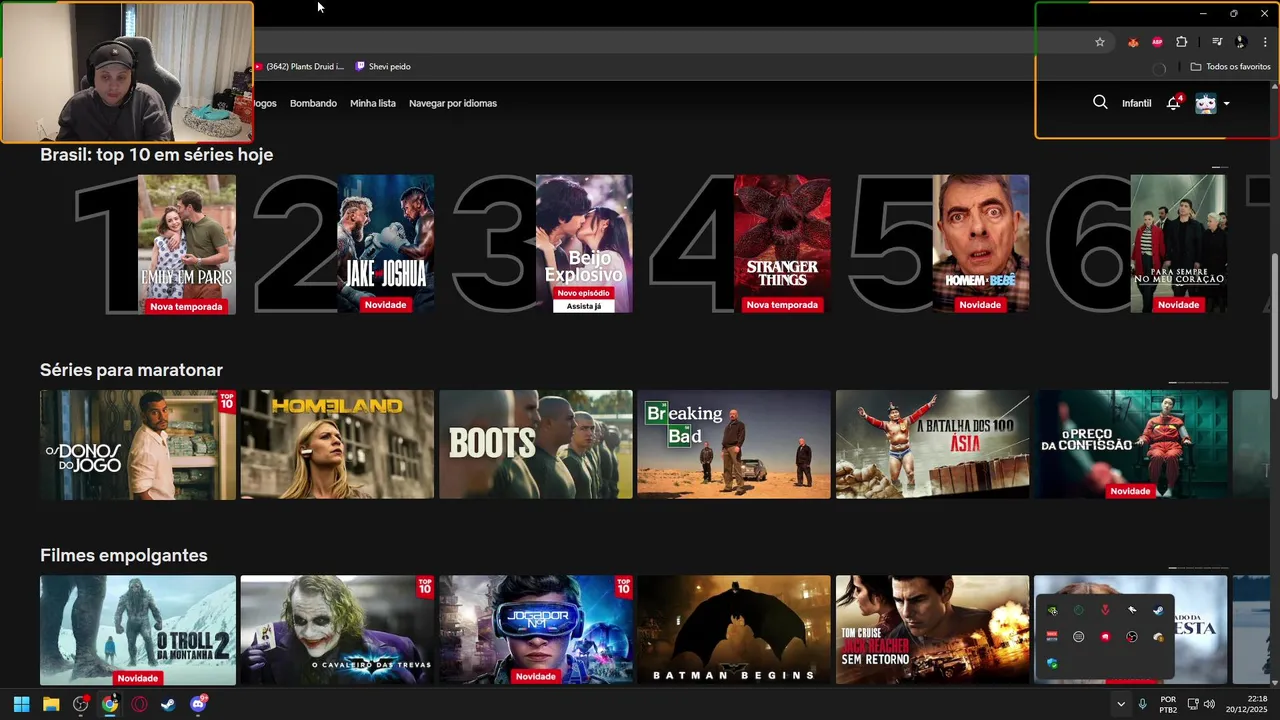Open the Homeland series card
The height and width of the screenshot is (720, 1280).
(x=337, y=444)
